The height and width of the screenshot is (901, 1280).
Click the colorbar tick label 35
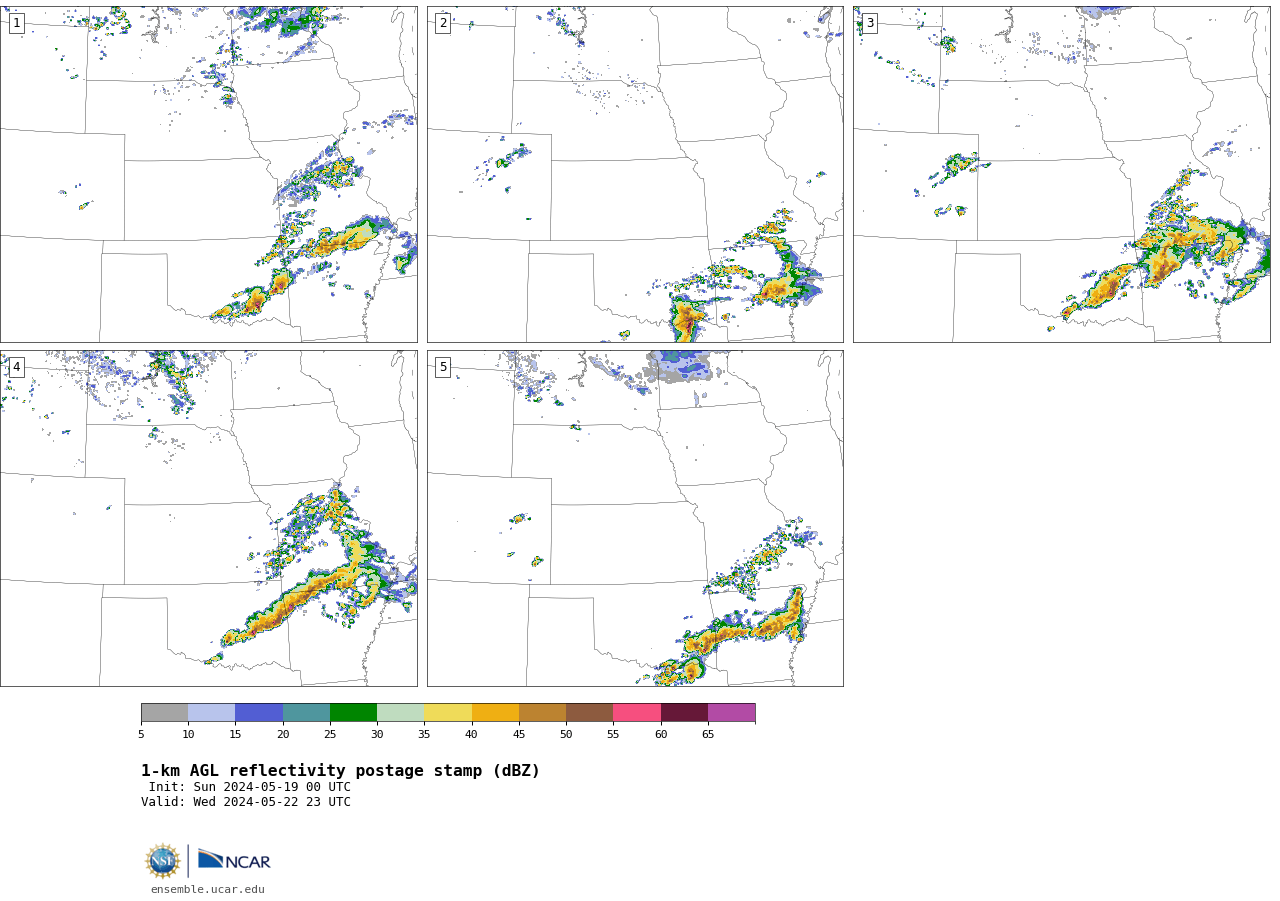coord(424,735)
